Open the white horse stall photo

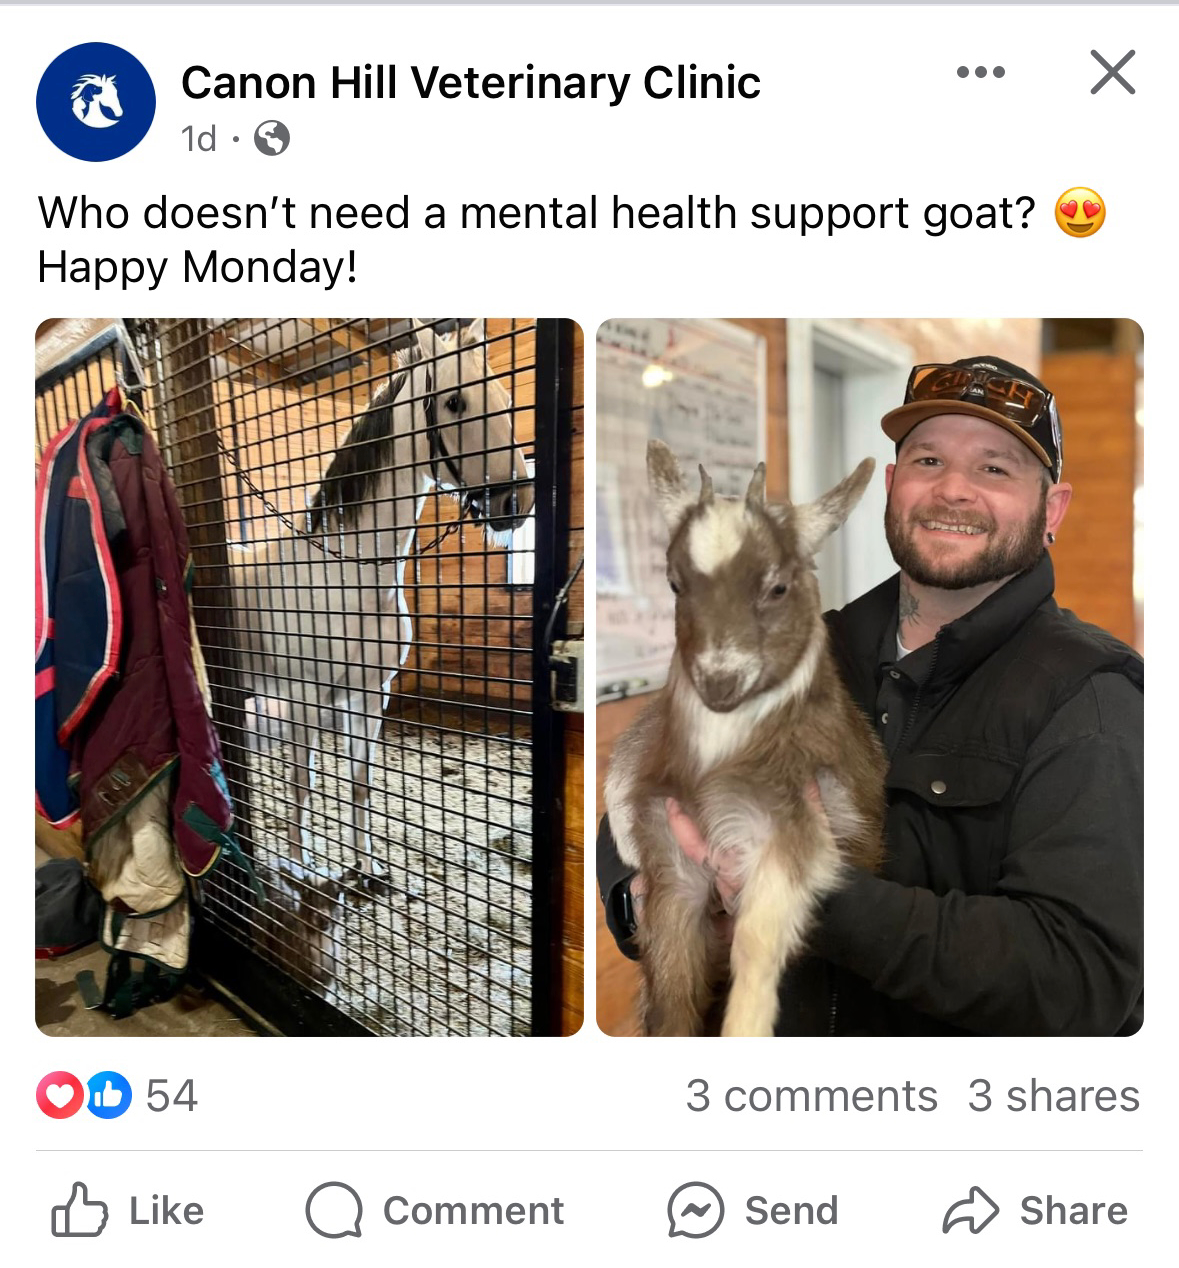(x=309, y=677)
